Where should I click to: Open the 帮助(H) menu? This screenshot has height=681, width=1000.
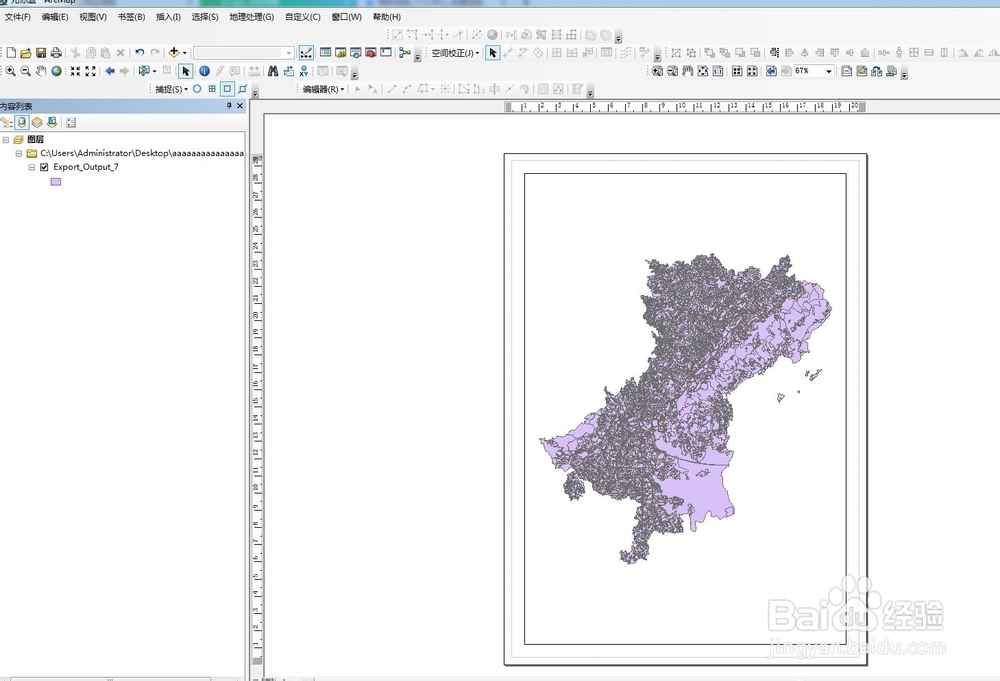click(387, 17)
